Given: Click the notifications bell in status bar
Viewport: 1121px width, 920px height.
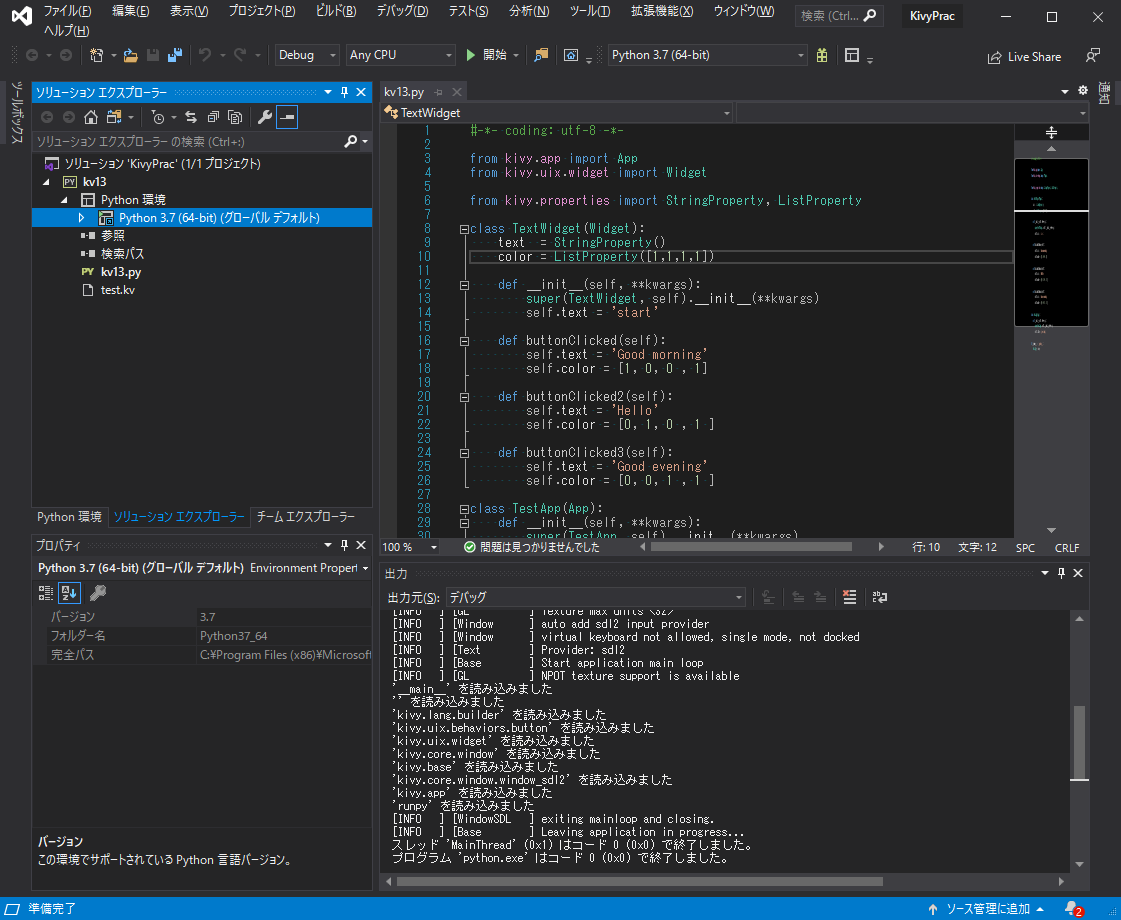Looking at the screenshot, I should [x=1073, y=909].
